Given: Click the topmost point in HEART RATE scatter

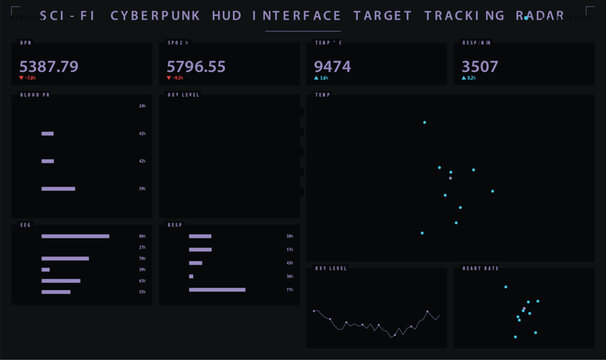Looking at the screenshot, I should point(506,287).
